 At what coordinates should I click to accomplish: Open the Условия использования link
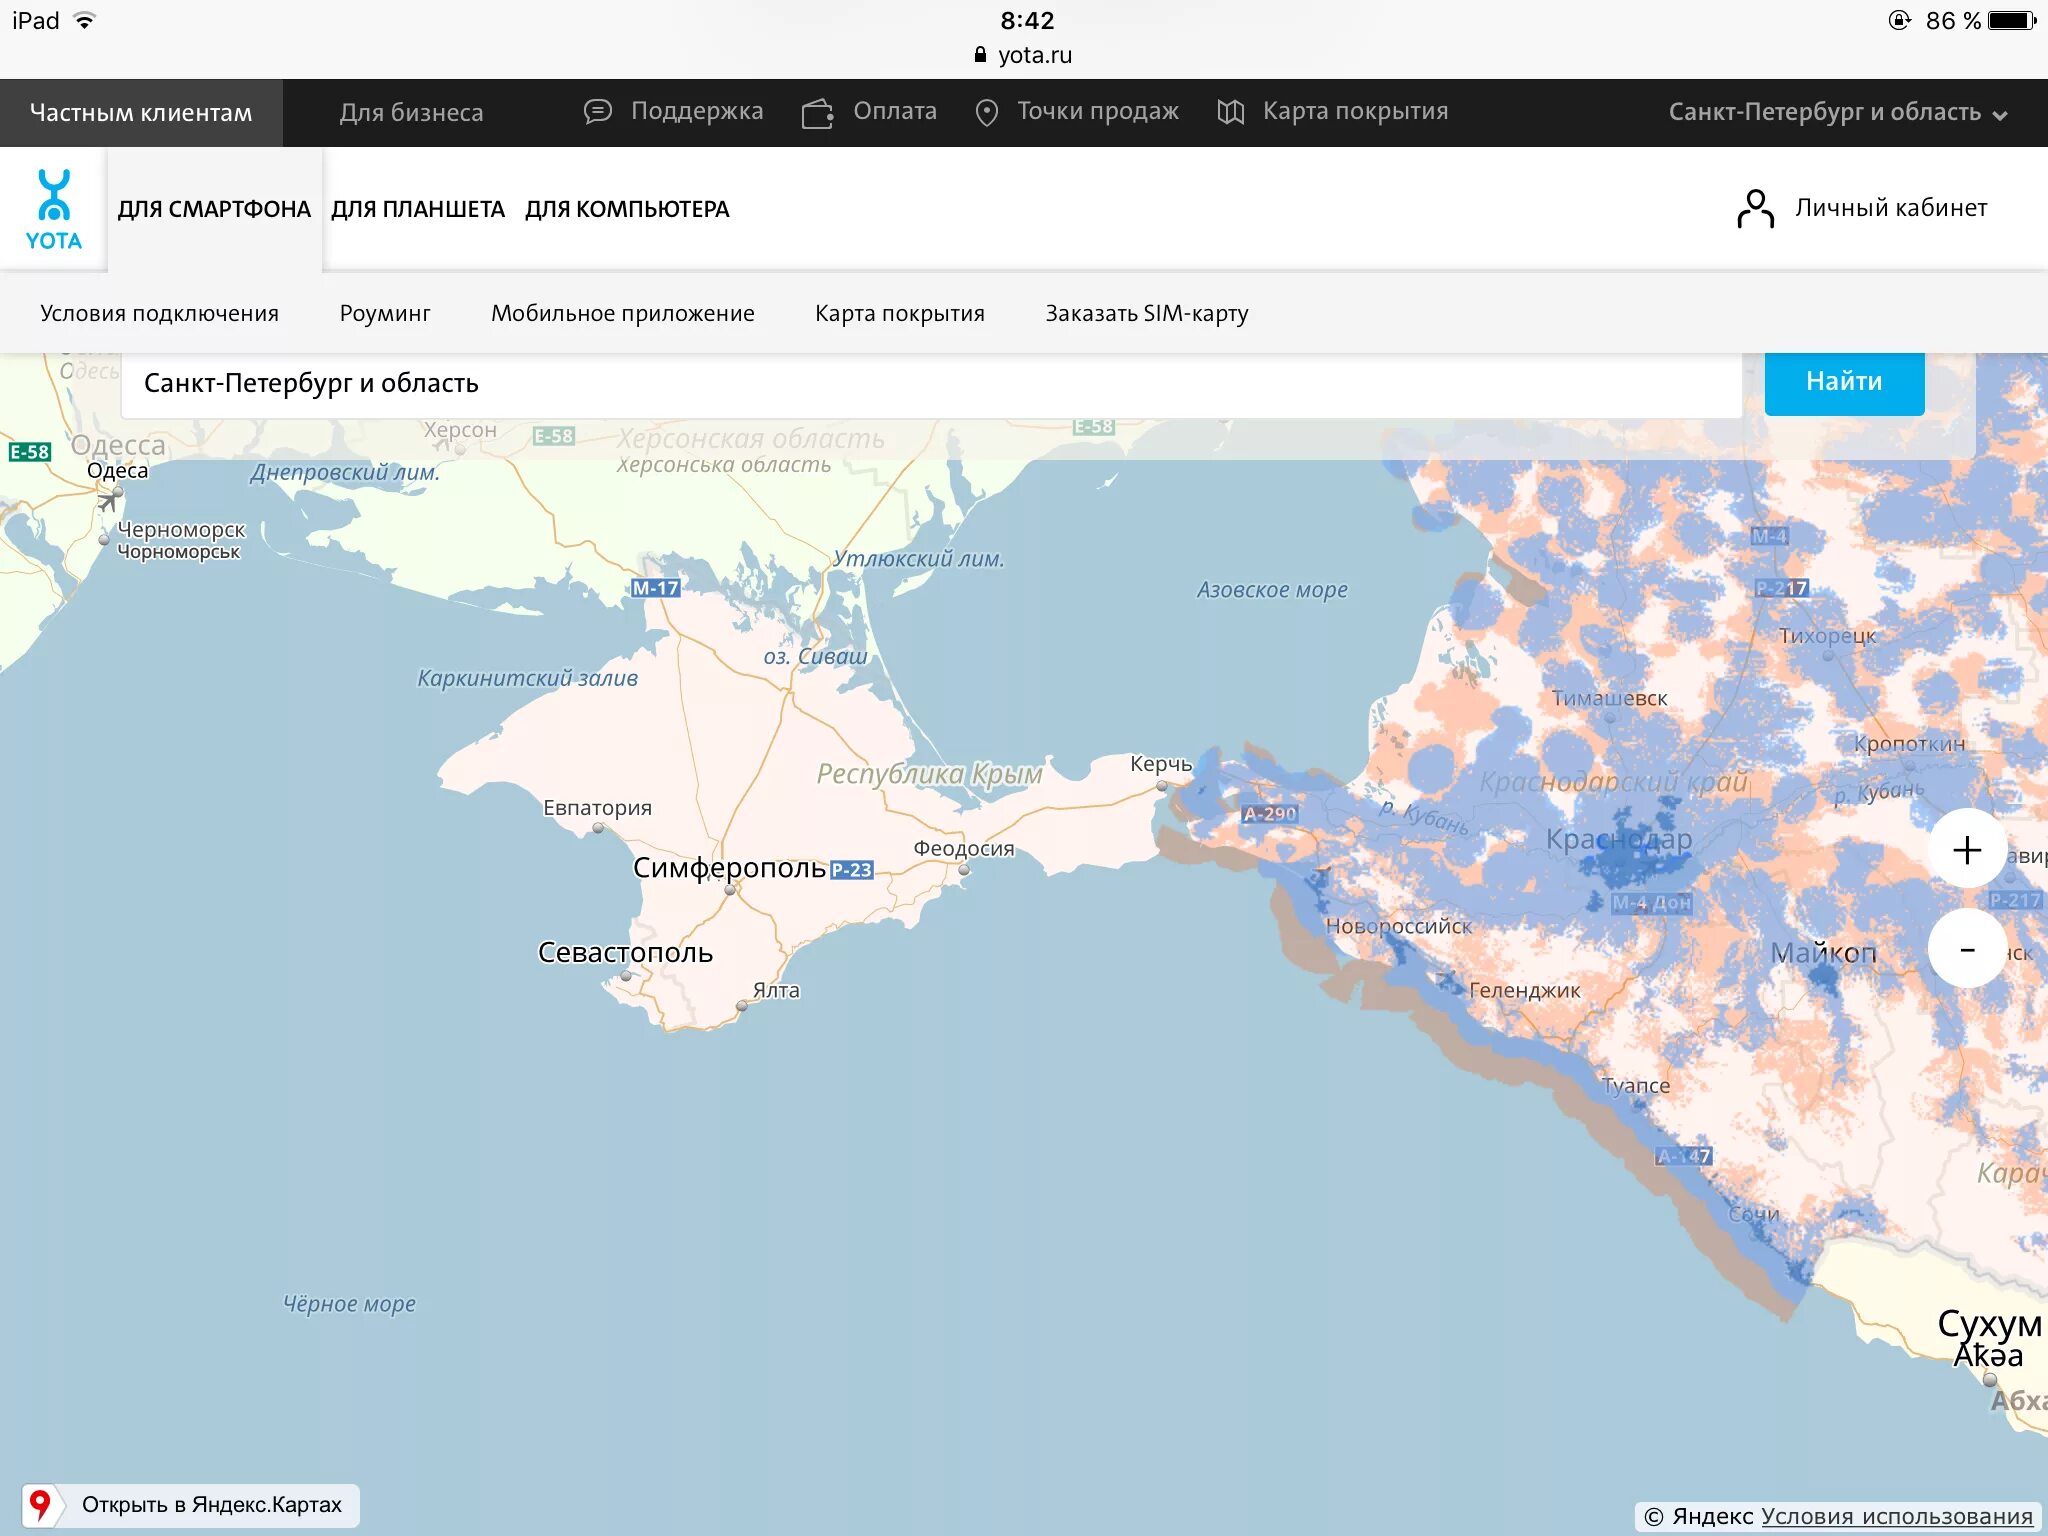pyautogui.click(x=1896, y=1516)
